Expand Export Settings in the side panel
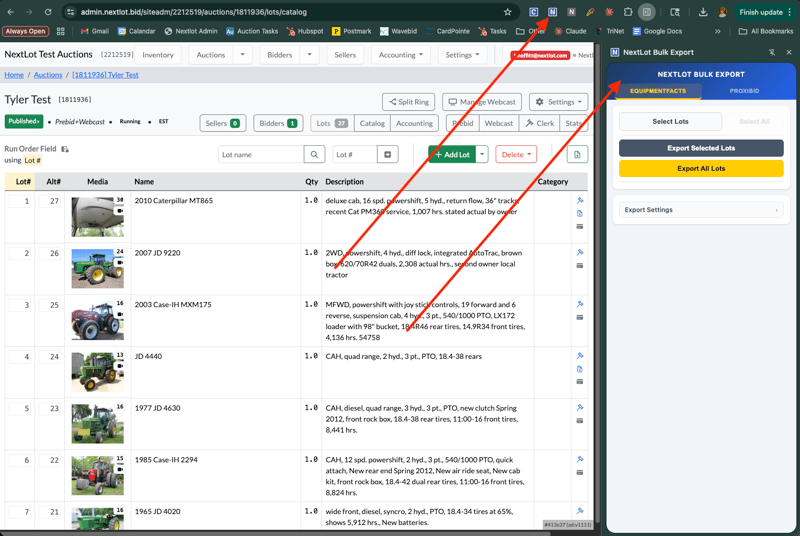 coord(701,210)
